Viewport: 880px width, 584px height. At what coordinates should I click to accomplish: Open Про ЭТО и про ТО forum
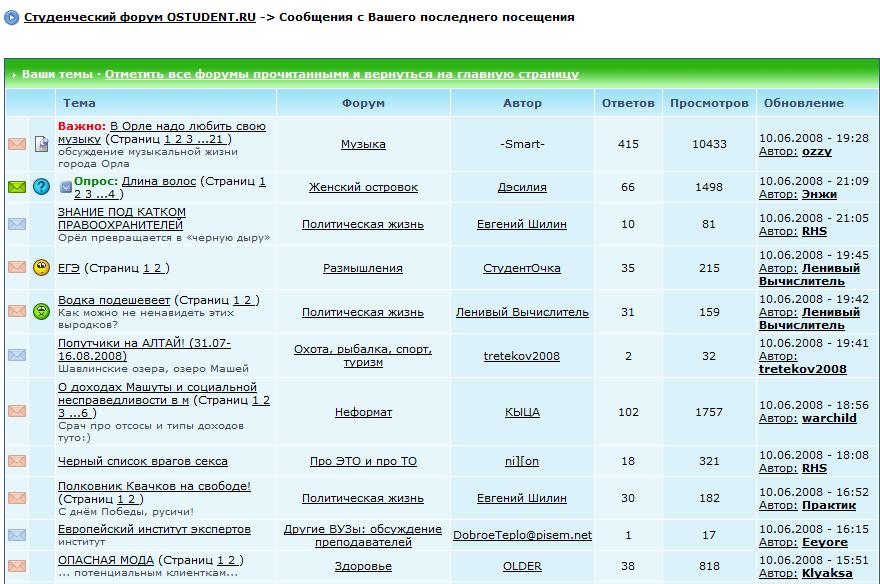click(363, 461)
